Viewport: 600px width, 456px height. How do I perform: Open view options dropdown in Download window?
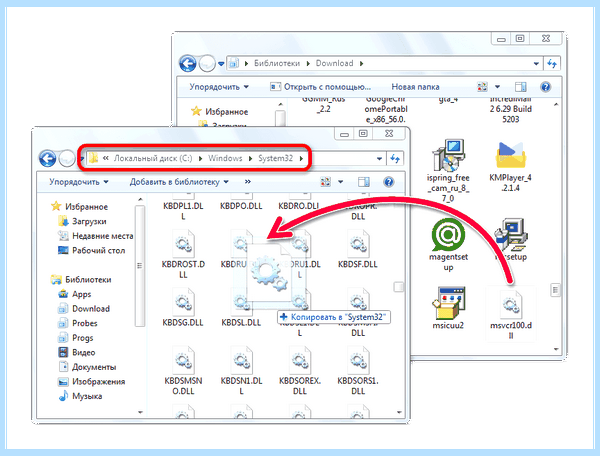click(497, 87)
